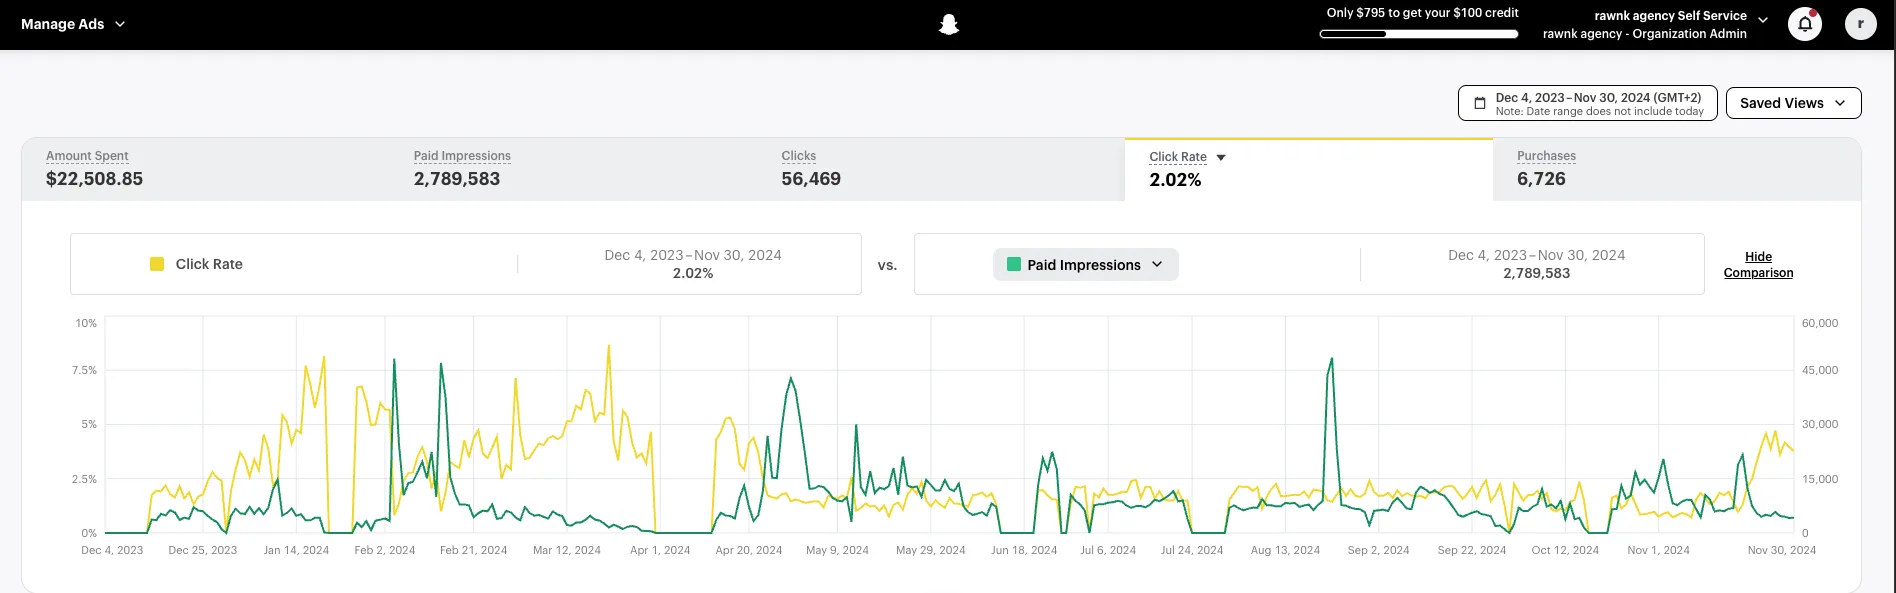The width and height of the screenshot is (1896, 593).
Task: Open the Manage Ads menu
Action: [x=73, y=24]
